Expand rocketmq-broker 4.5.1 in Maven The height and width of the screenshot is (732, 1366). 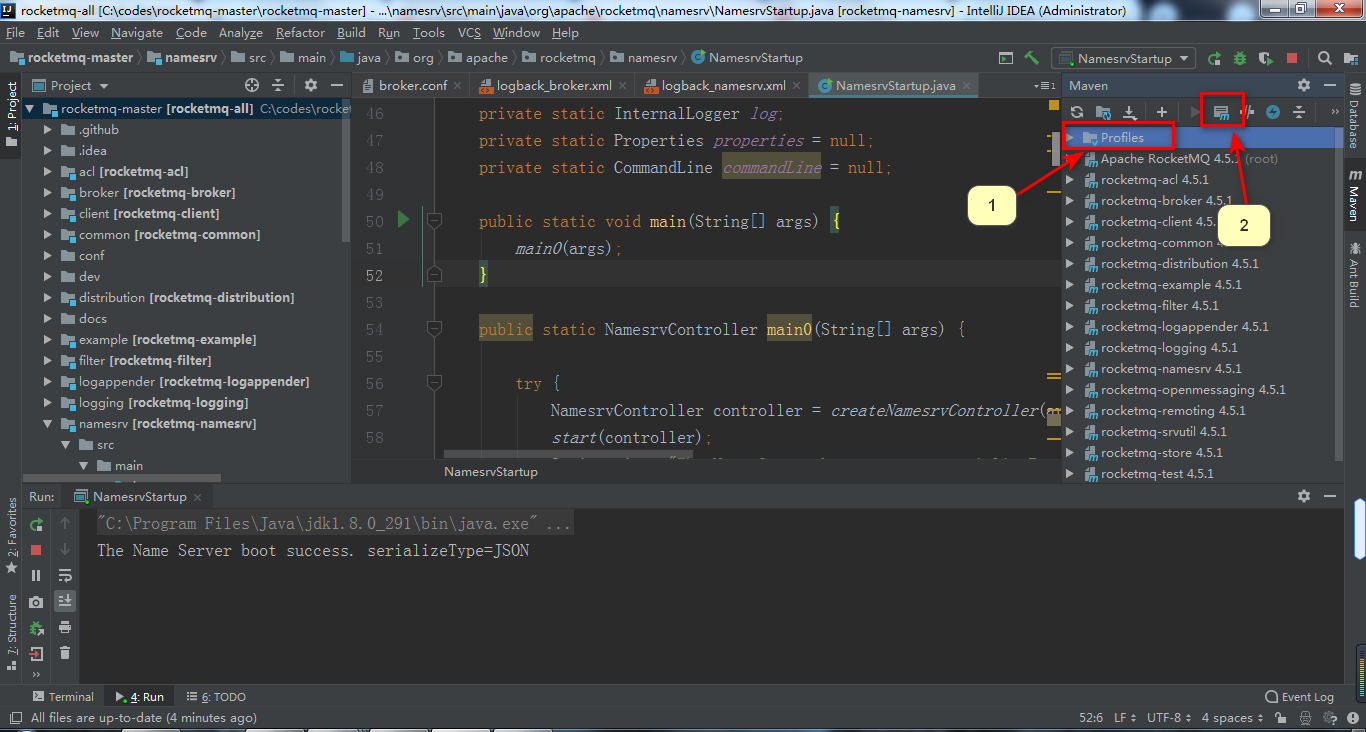(x=1070, y=201)
